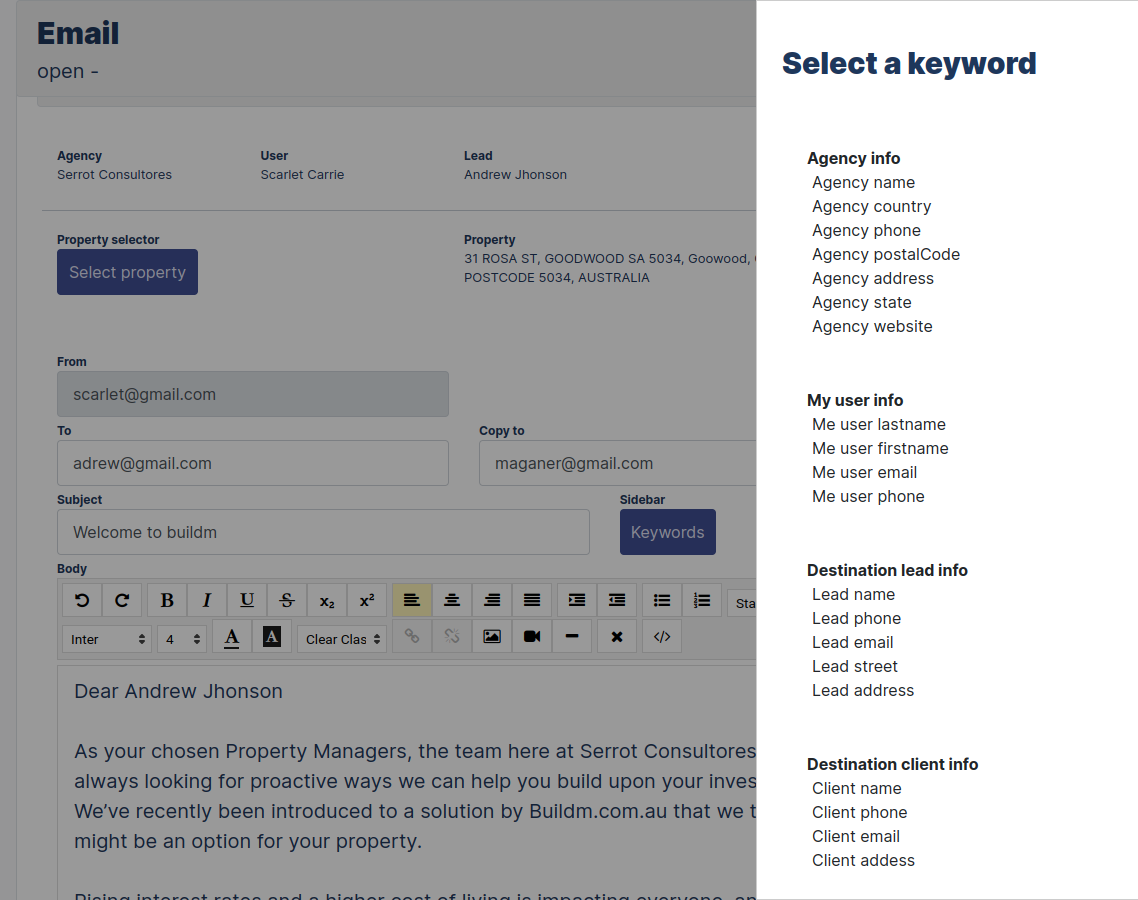Choose the Lead email keyword
Viewport: 1138px width, 900px height.
coord(852,642)
